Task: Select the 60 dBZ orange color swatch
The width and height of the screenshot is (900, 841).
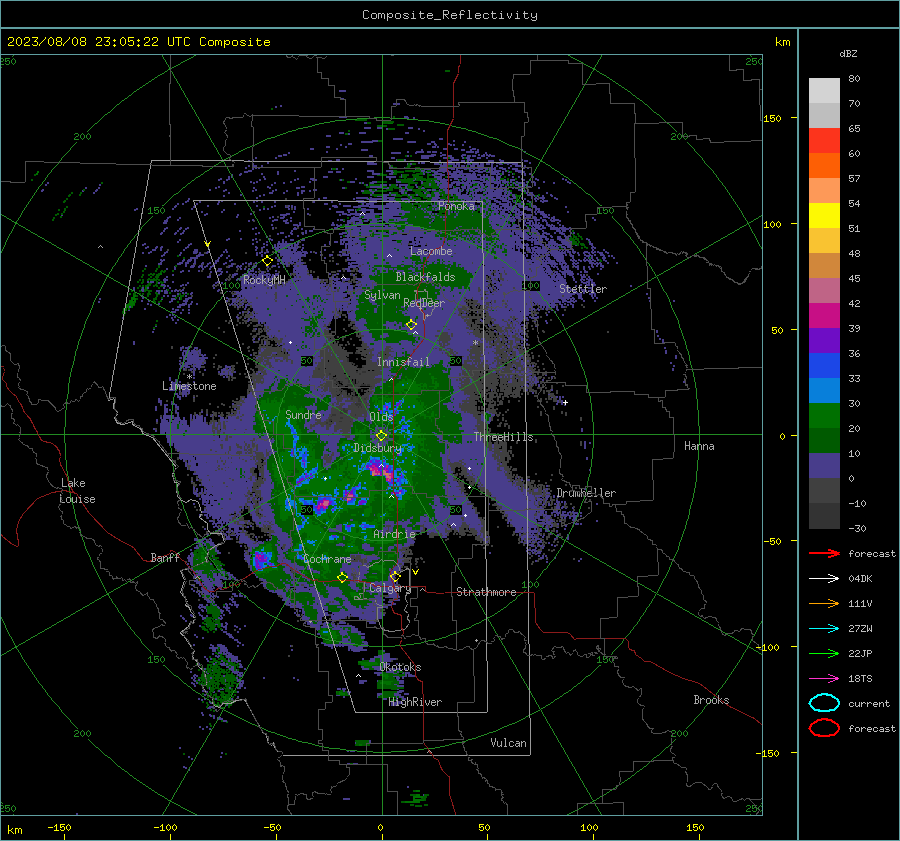Action: [x=824, y=165]
